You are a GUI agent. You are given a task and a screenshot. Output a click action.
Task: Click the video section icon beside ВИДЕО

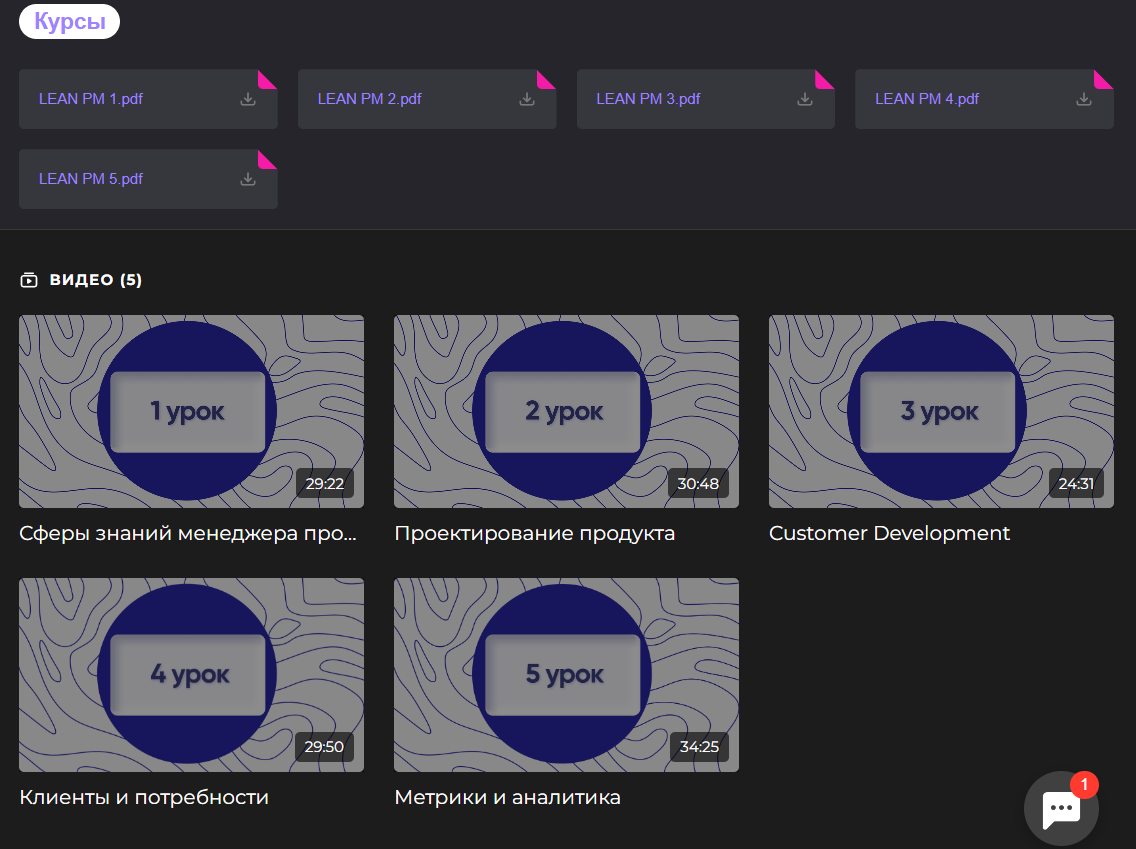point(29,280)
